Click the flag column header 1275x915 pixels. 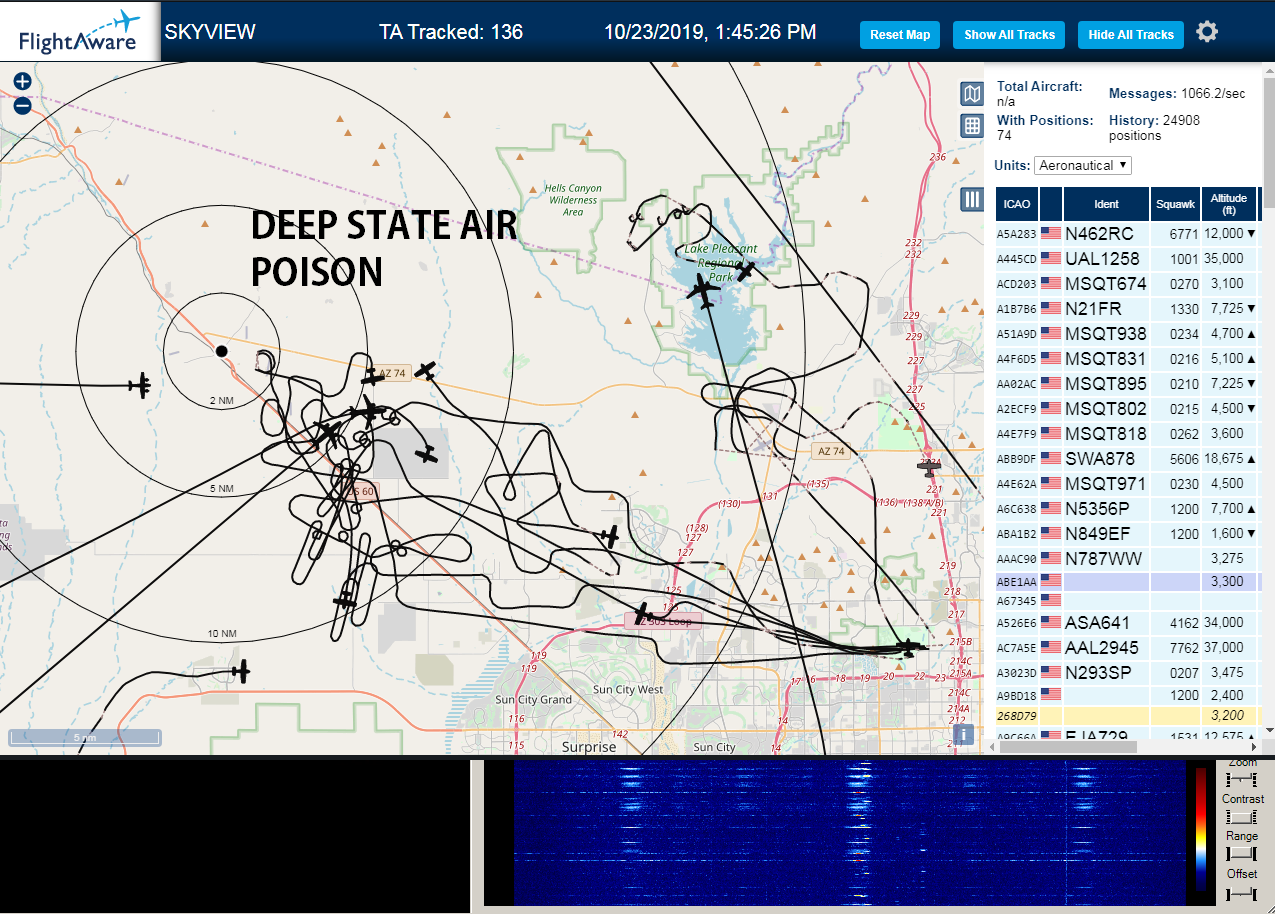coord(1051,204)
